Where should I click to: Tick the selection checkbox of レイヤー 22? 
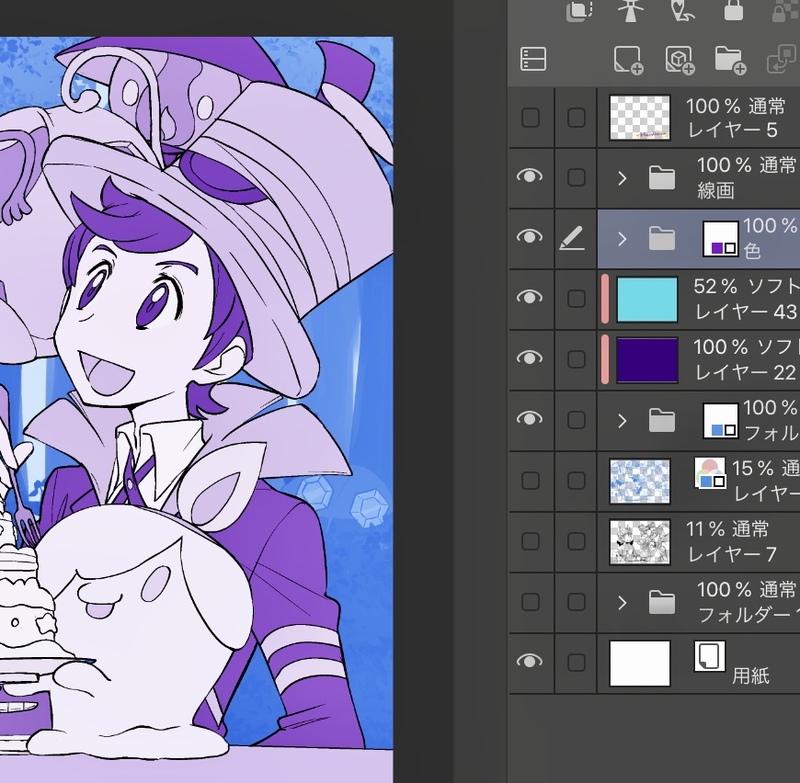[x=577, y=359]
